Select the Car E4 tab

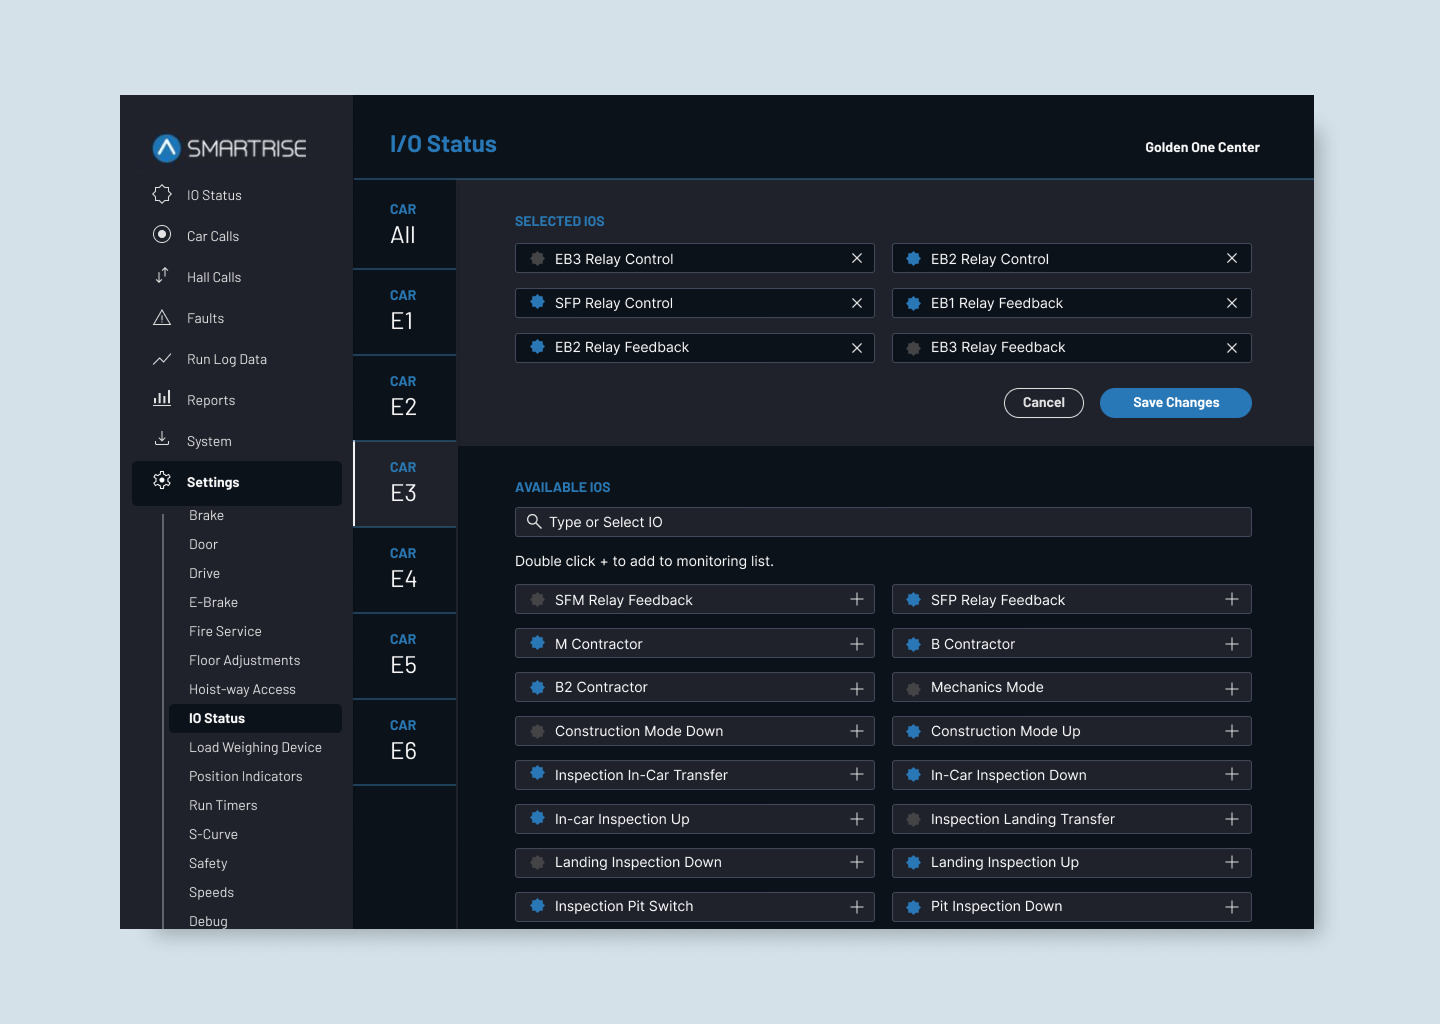click(404, 570)
